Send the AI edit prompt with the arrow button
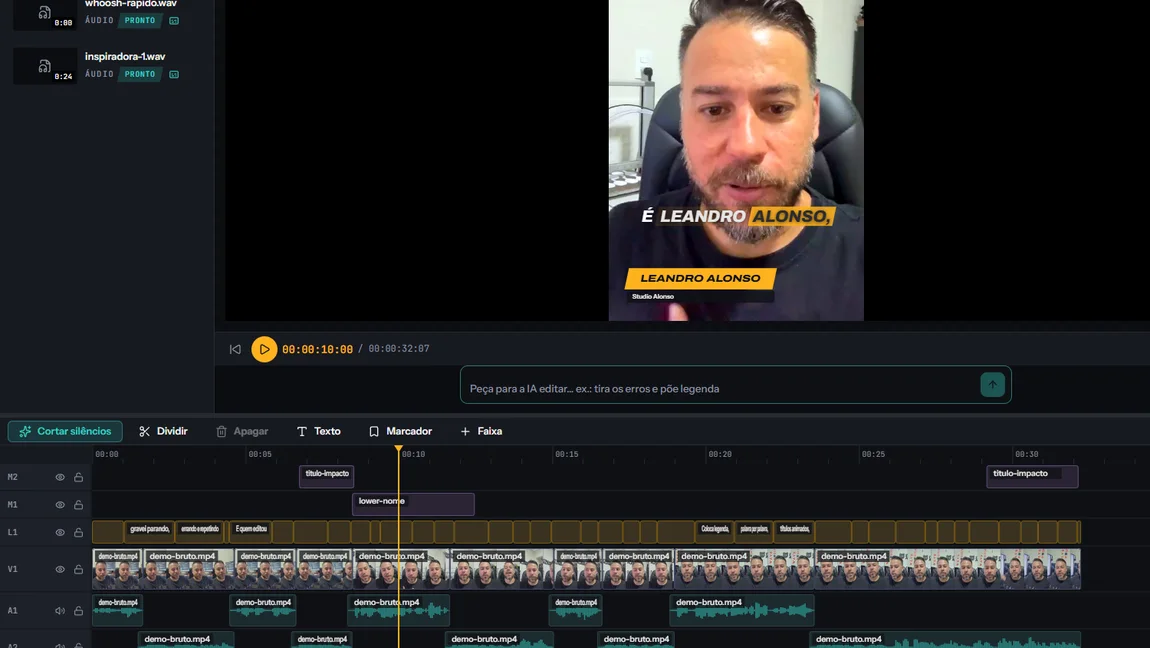This screenshot has height=648, width=1150. tap(992, 385)
